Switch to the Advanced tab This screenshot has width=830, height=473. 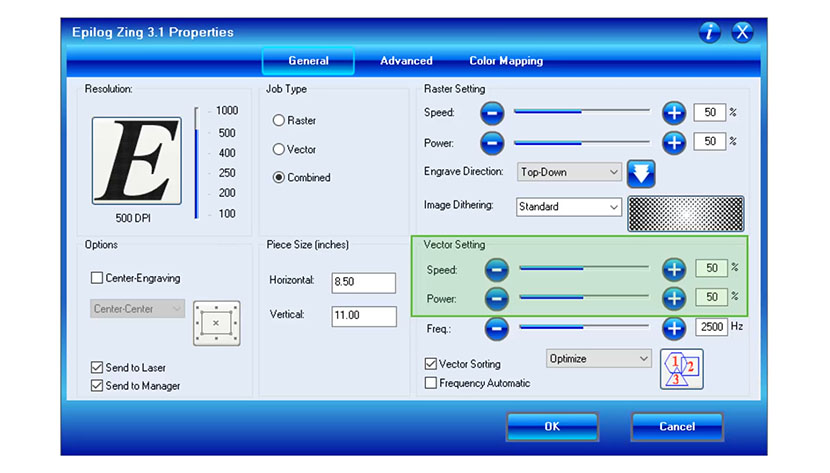(x=406, y=61)
